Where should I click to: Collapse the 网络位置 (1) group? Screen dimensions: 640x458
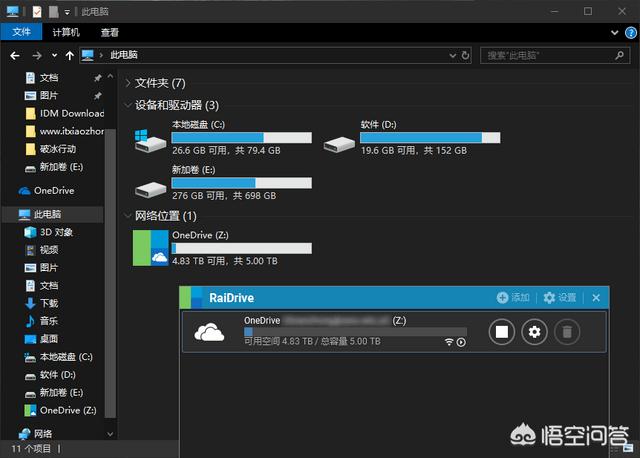(128, 216)
